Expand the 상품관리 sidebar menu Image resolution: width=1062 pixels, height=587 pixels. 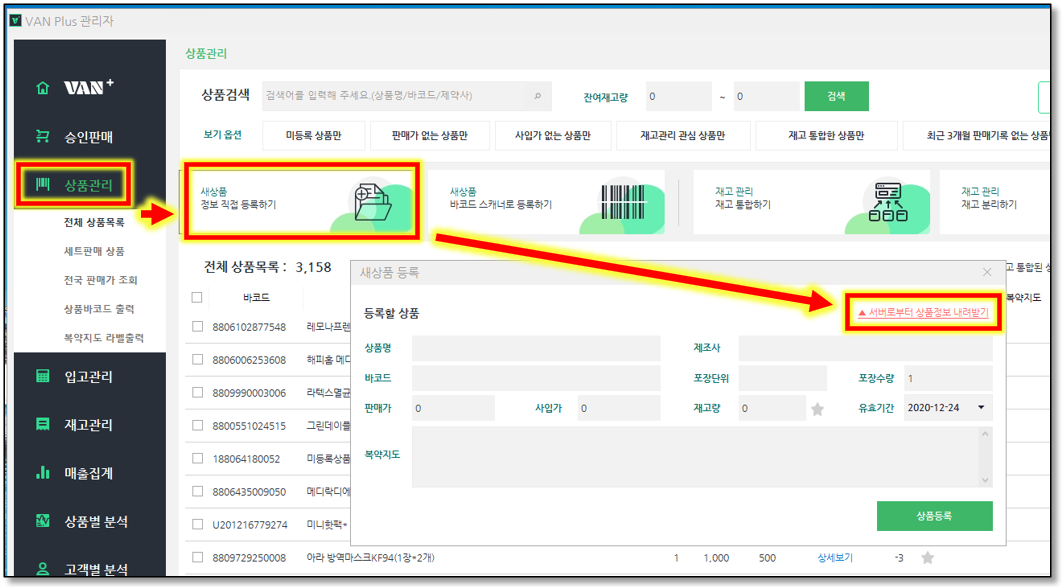pyautogui.click(x=94, y=185)
